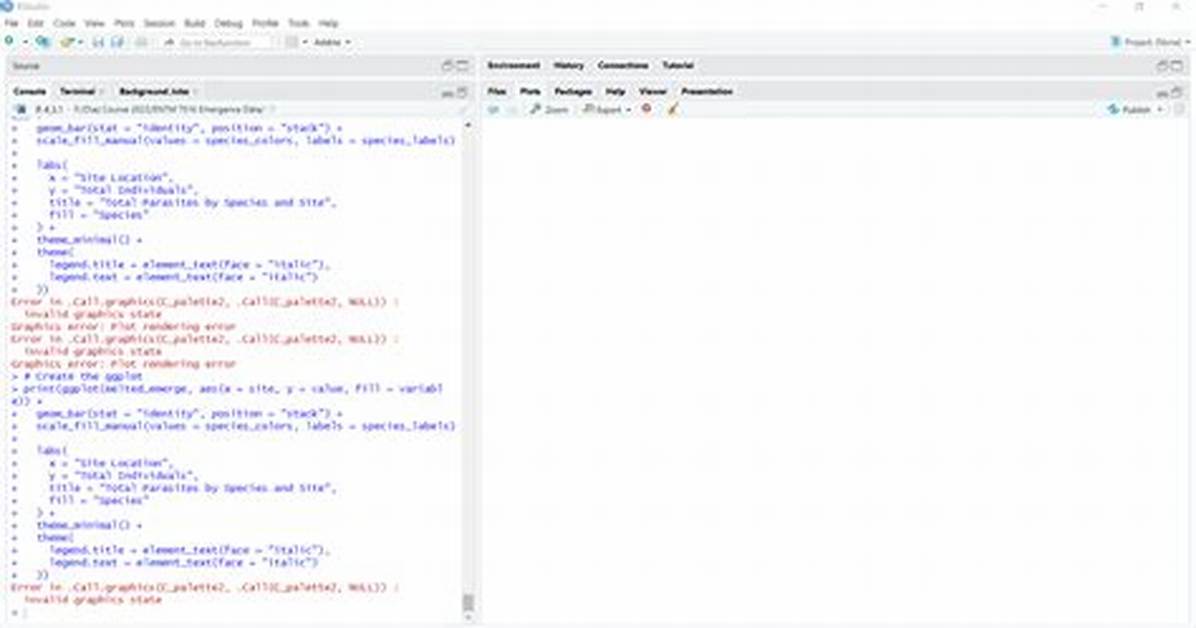This screenshot has height=628, width=1196.
Task: Click the Save current document icon
Action: pos(98,42)
